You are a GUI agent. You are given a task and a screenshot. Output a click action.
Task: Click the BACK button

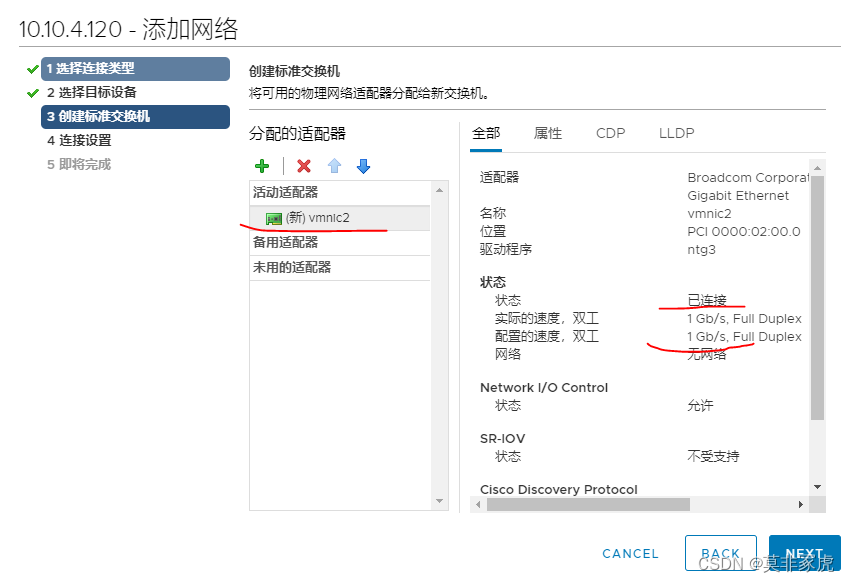[720, 553]
